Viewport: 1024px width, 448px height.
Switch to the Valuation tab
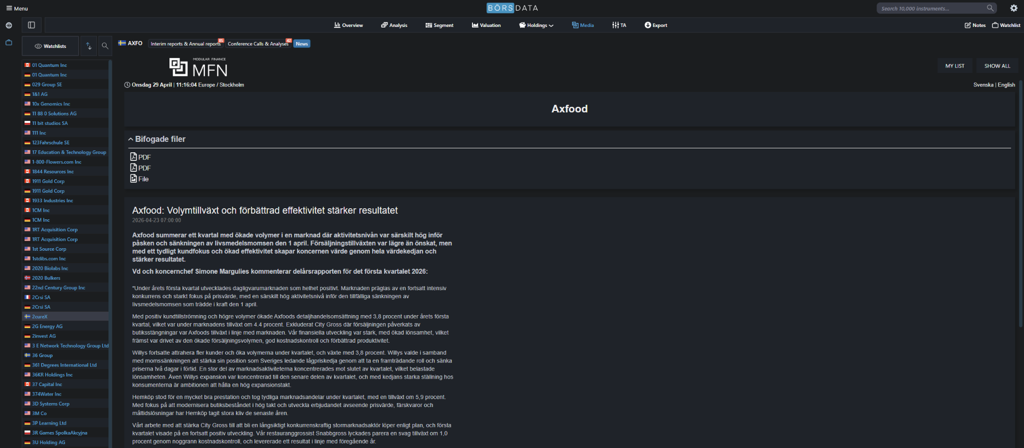tap(486, 25)
